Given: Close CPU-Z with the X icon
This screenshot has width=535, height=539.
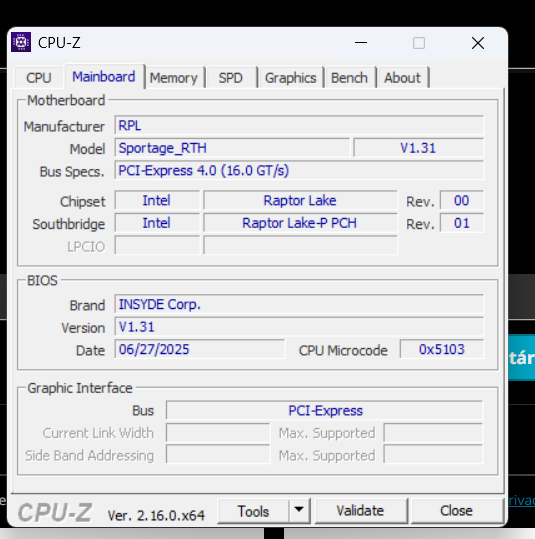Looking at the screenshot, I should (x=478, y=43).
